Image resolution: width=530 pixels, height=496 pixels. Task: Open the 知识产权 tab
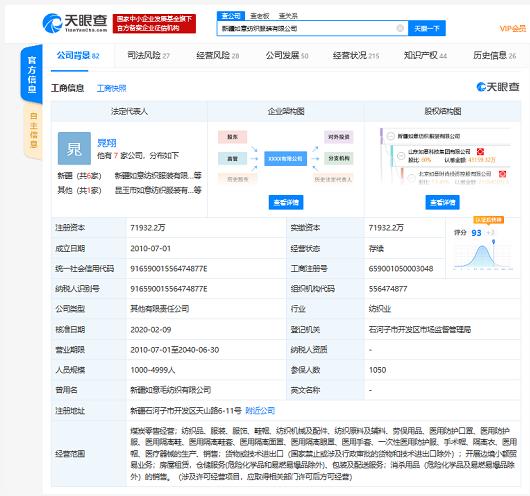425,55
